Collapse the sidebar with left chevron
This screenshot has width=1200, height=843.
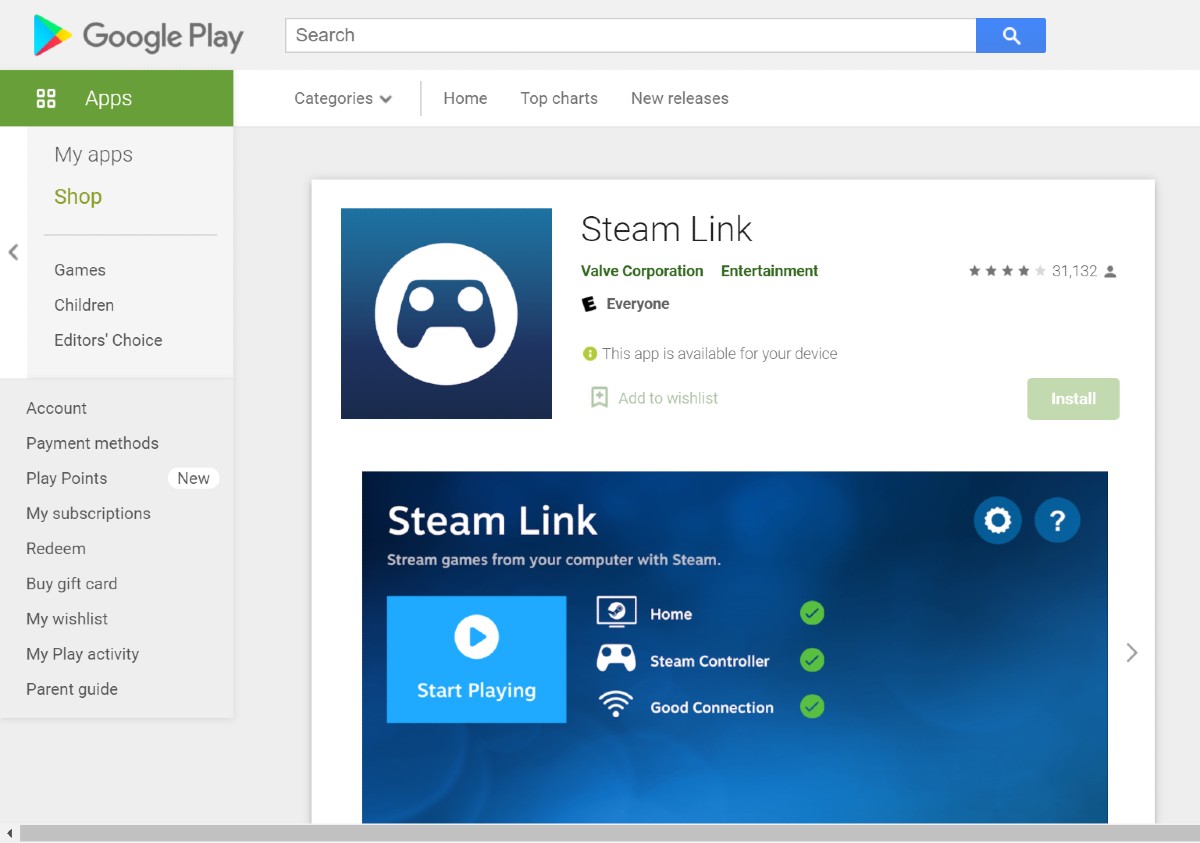[13, 252]
